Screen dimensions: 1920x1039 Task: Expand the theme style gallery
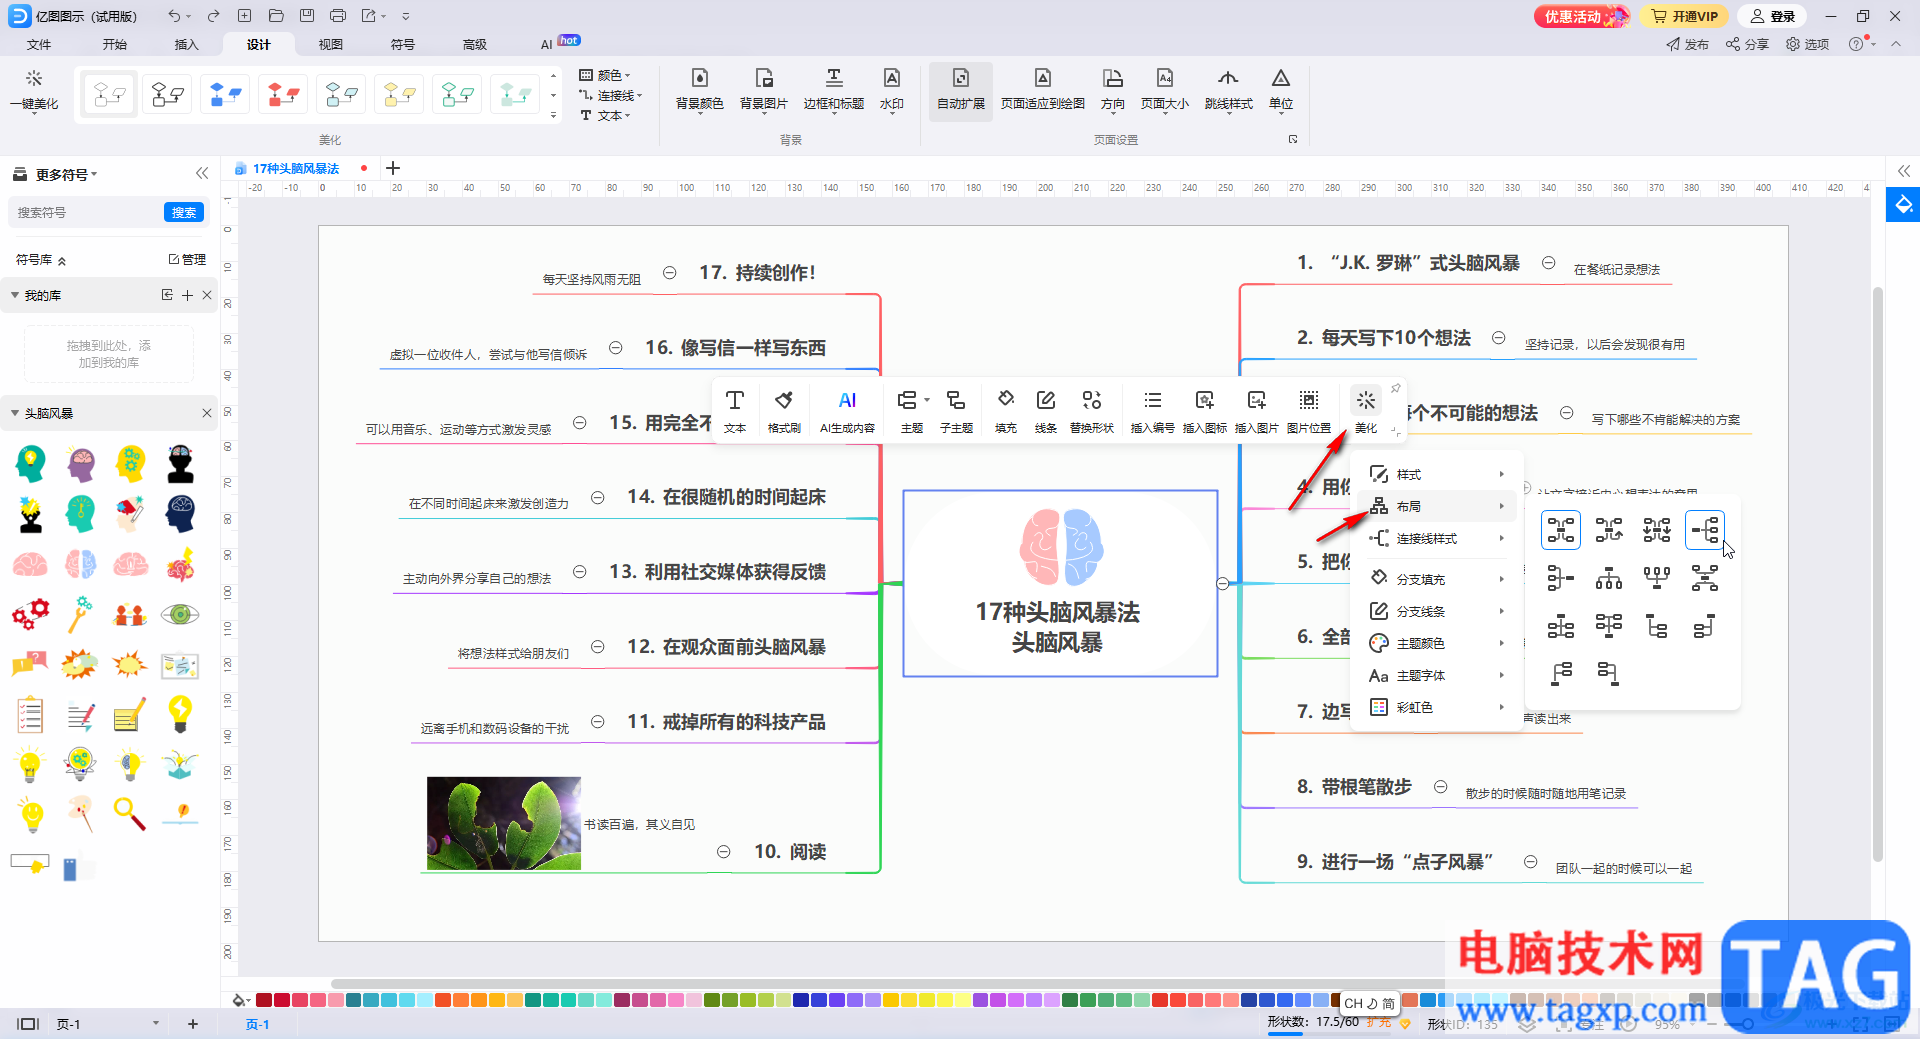pyautogui.click(x=553, y=116)
